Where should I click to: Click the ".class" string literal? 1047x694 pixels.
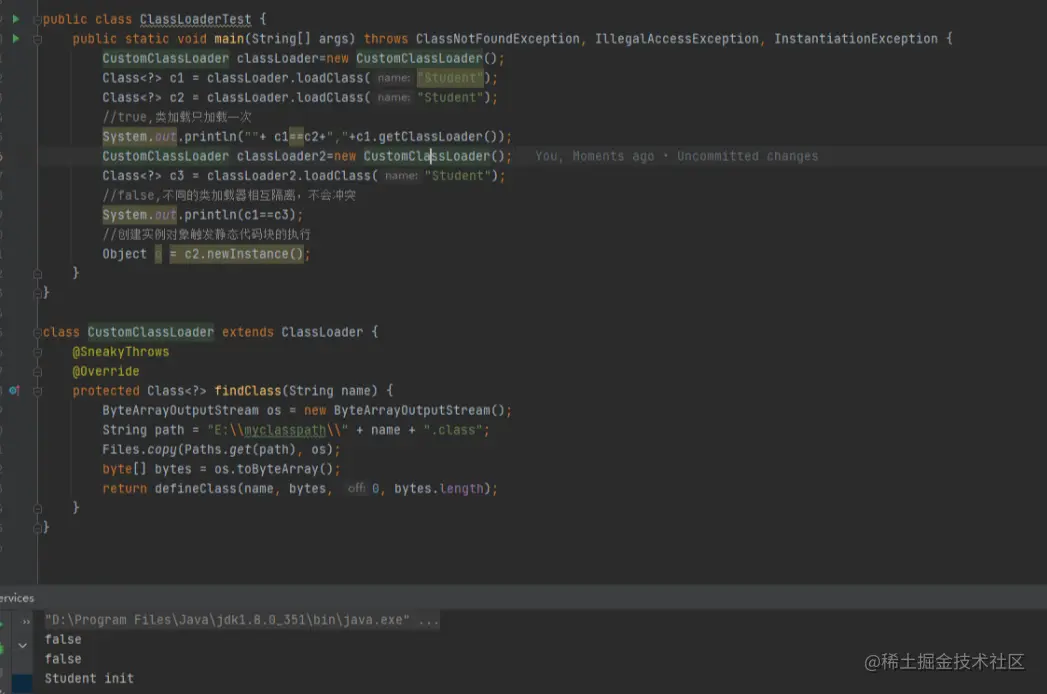coord(452,430)
